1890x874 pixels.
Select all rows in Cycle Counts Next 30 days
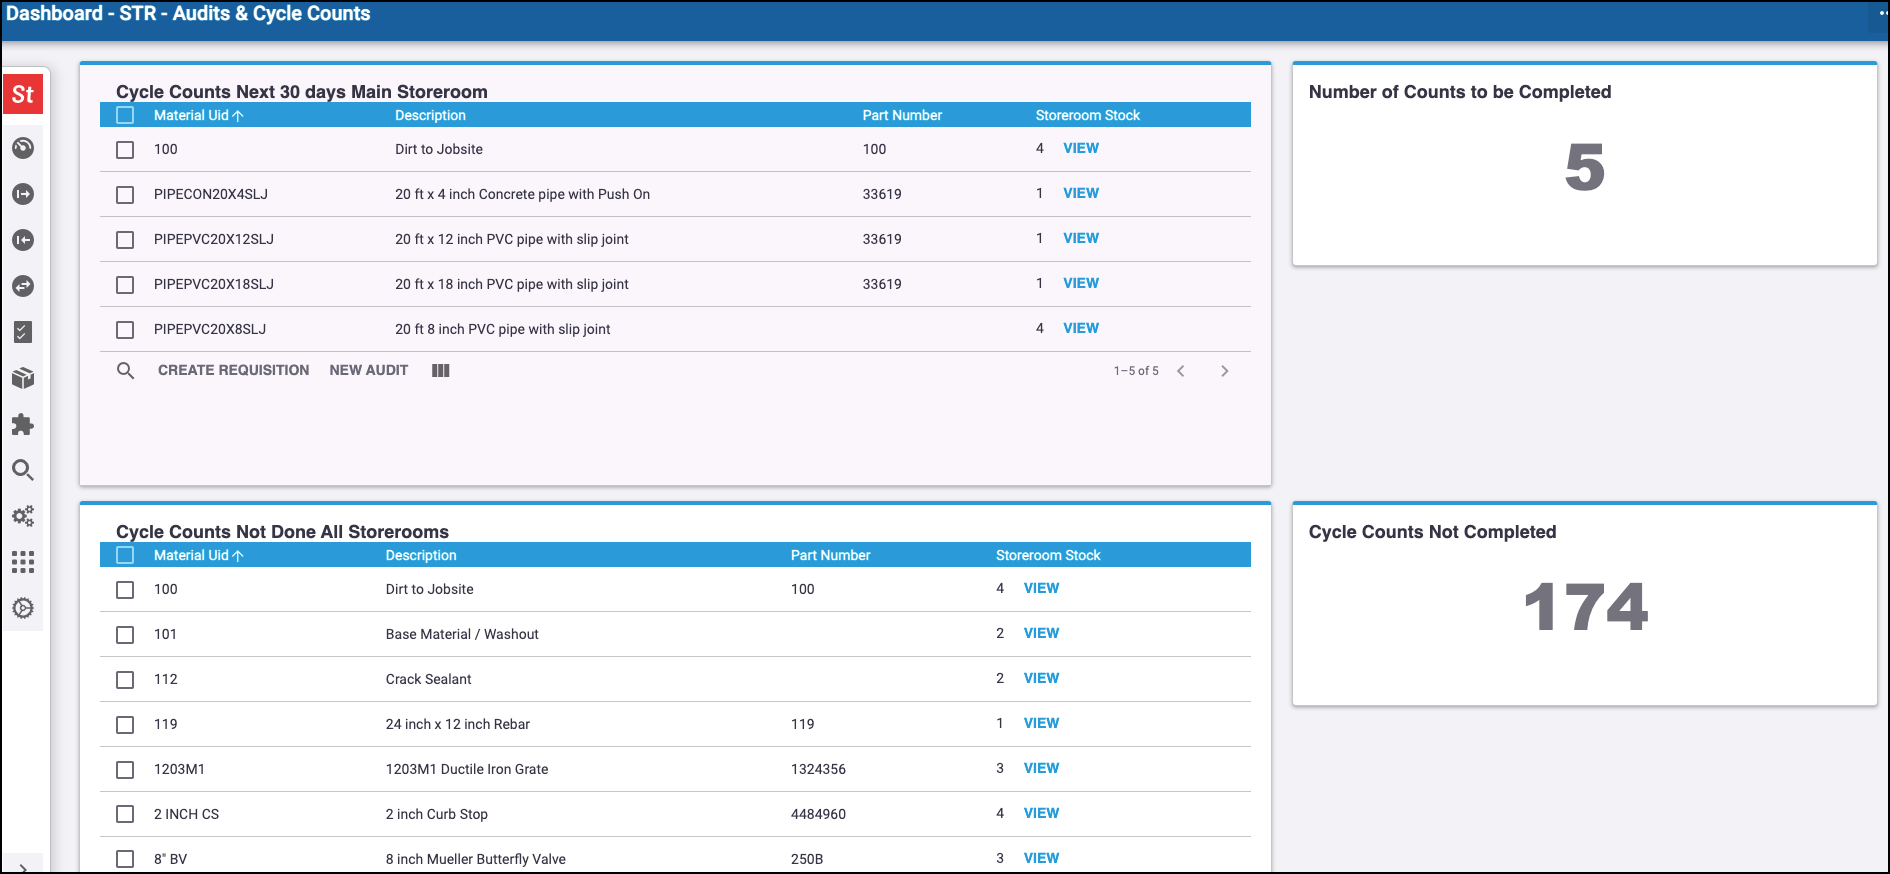125,115
